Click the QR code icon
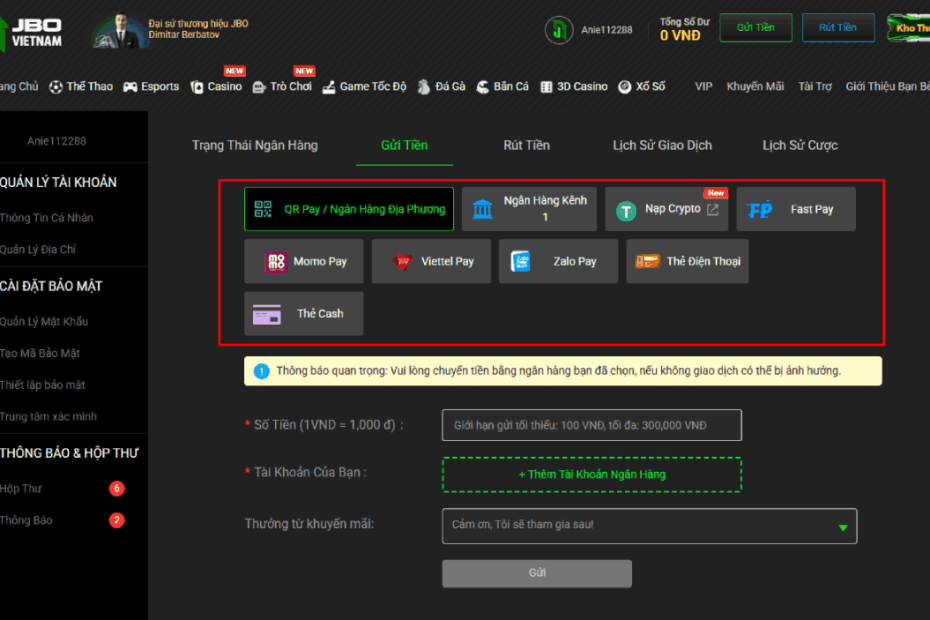 click(x=263, y=209)
